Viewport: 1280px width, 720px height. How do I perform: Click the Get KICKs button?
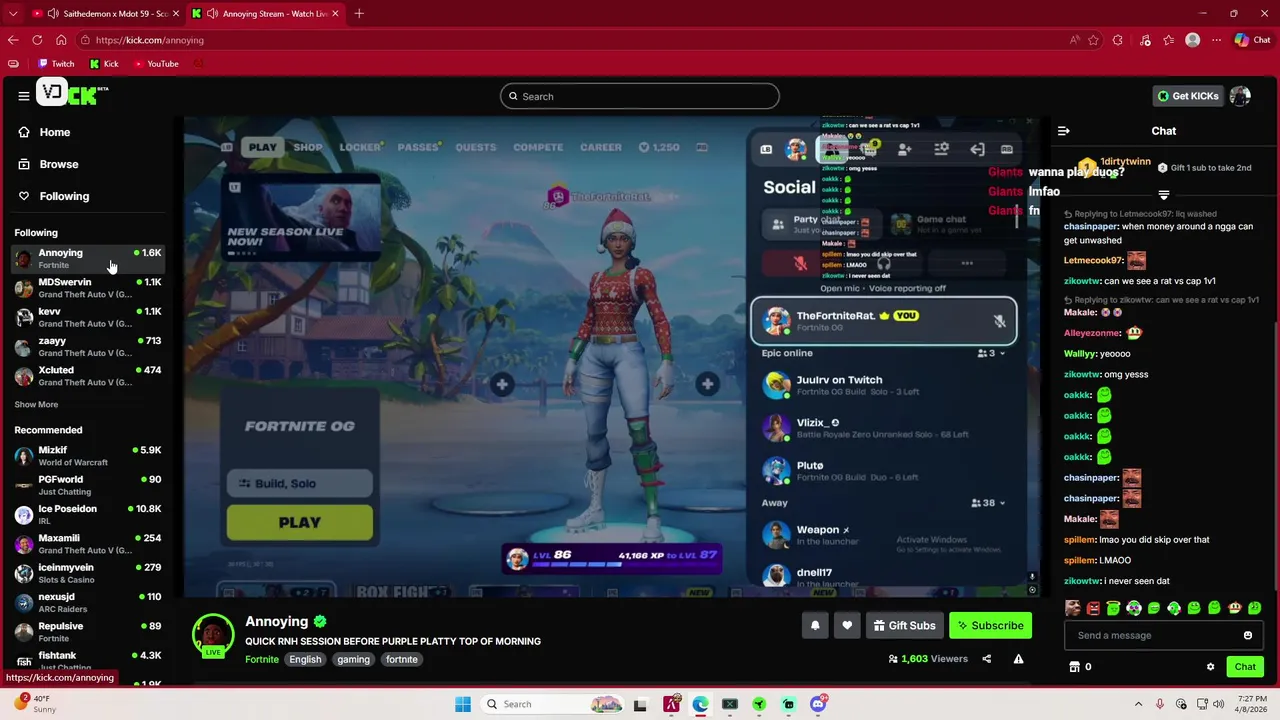coord(1188,96)
